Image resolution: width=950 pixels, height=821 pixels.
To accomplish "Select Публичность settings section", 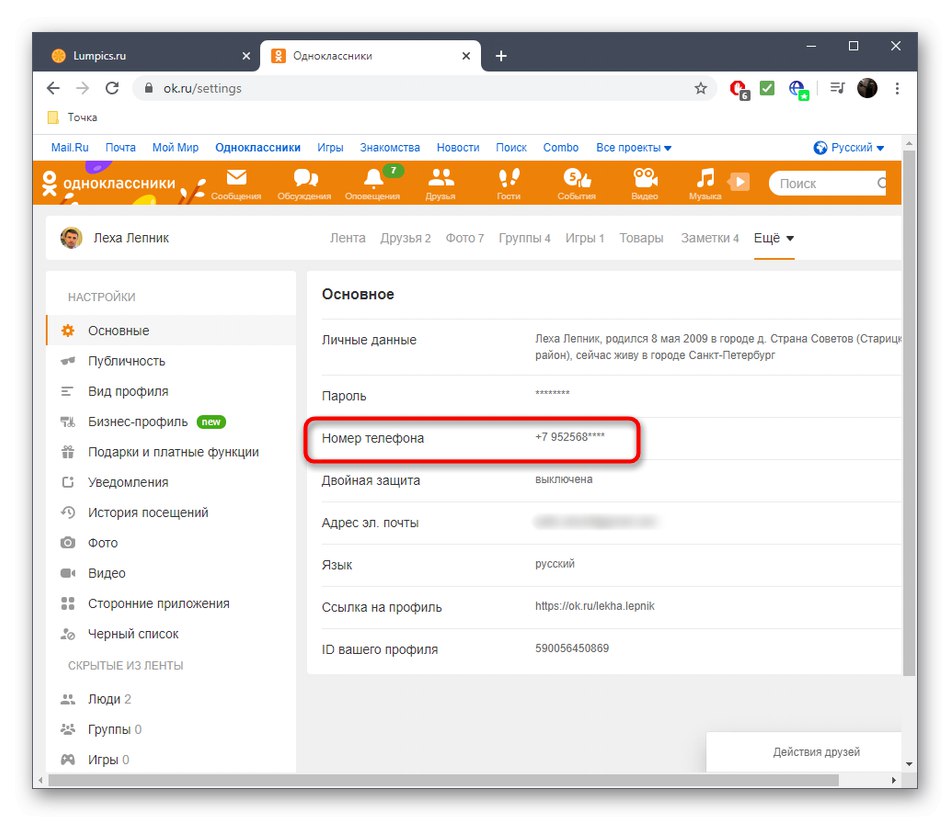I will [x=171, y=361].
